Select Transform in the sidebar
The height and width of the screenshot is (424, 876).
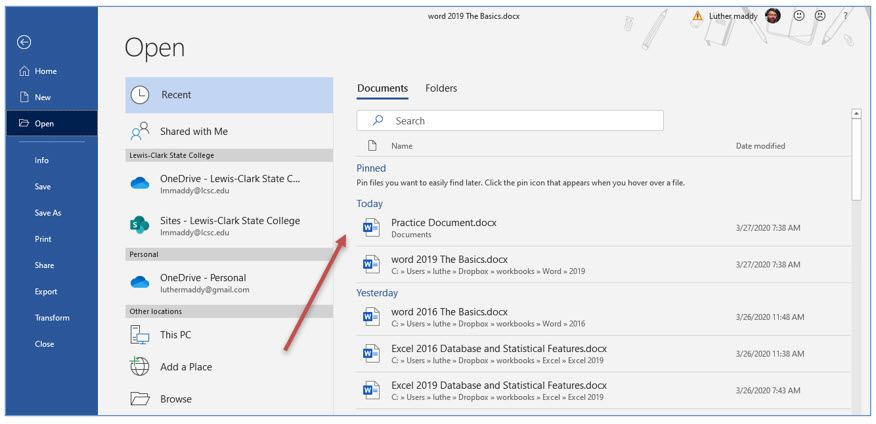coord(51,318)
